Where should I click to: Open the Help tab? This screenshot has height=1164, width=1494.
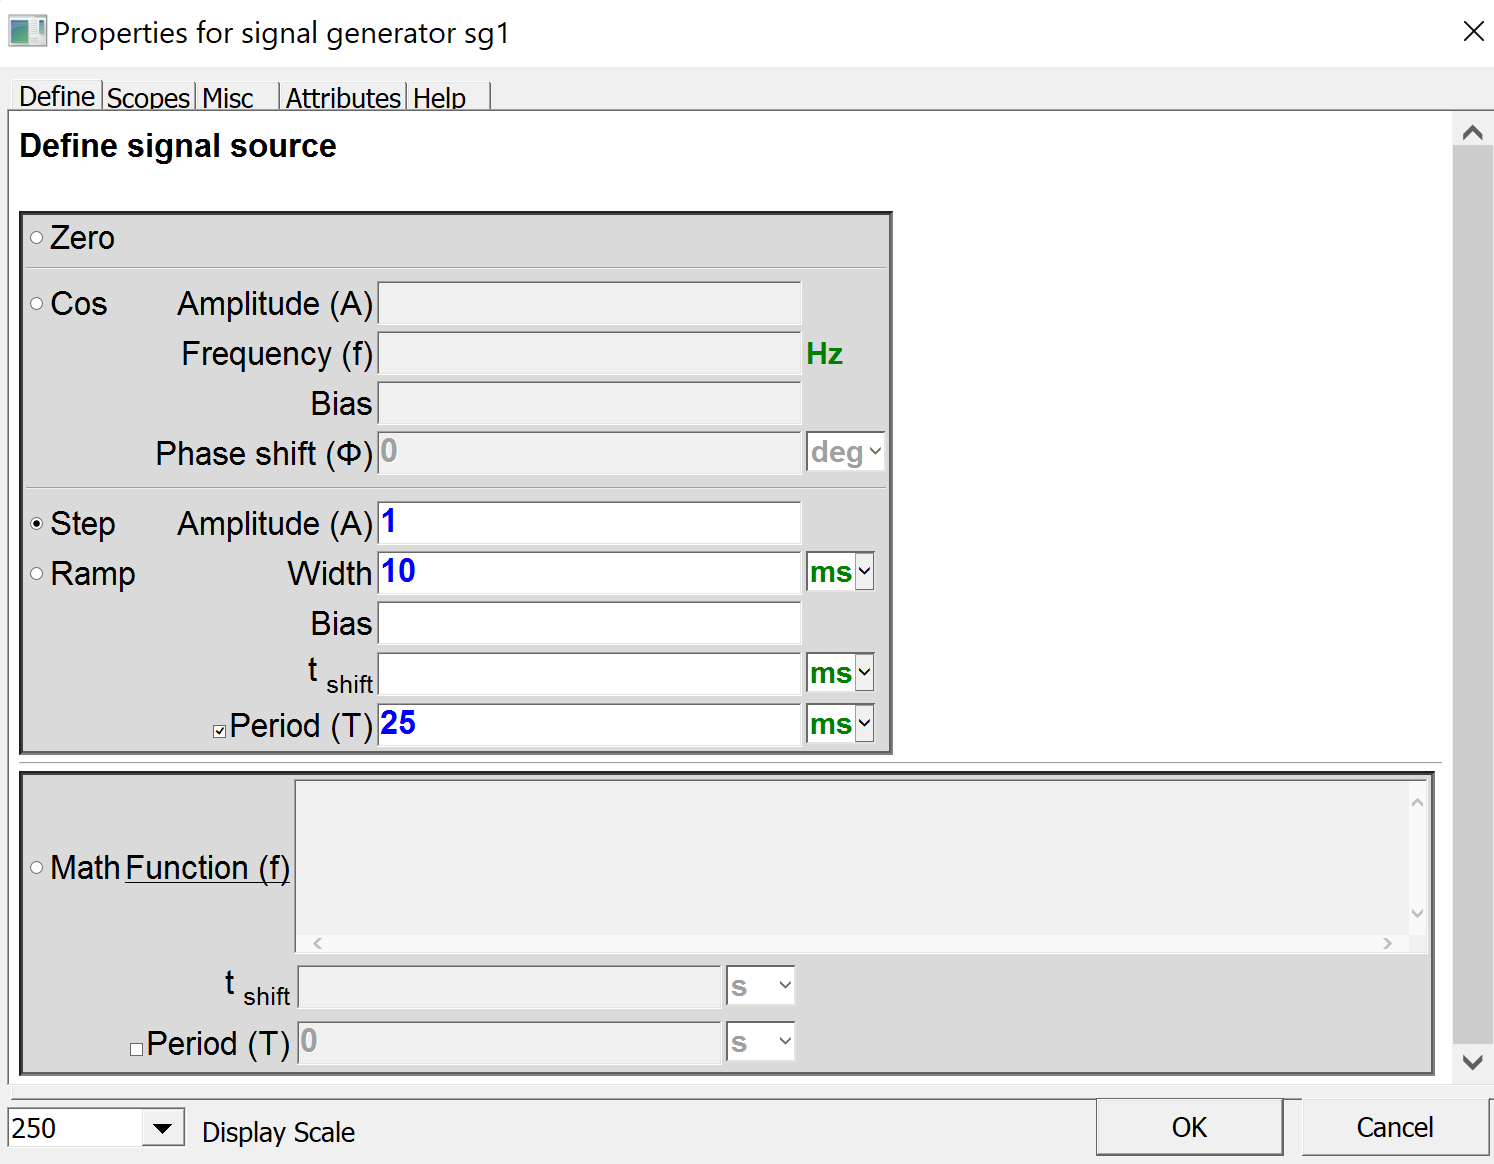(x=439, y=98)
